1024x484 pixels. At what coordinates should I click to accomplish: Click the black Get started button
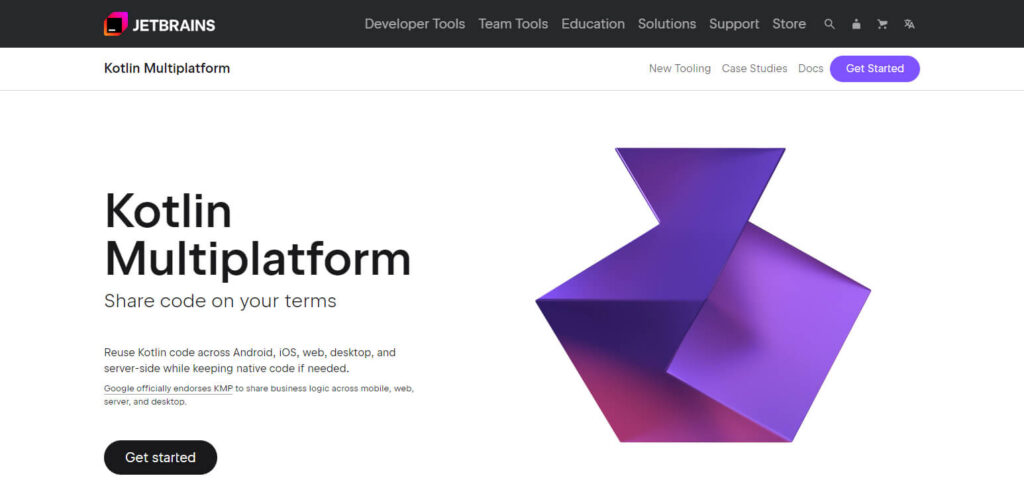pyautogui.click(x=161, y=457)
